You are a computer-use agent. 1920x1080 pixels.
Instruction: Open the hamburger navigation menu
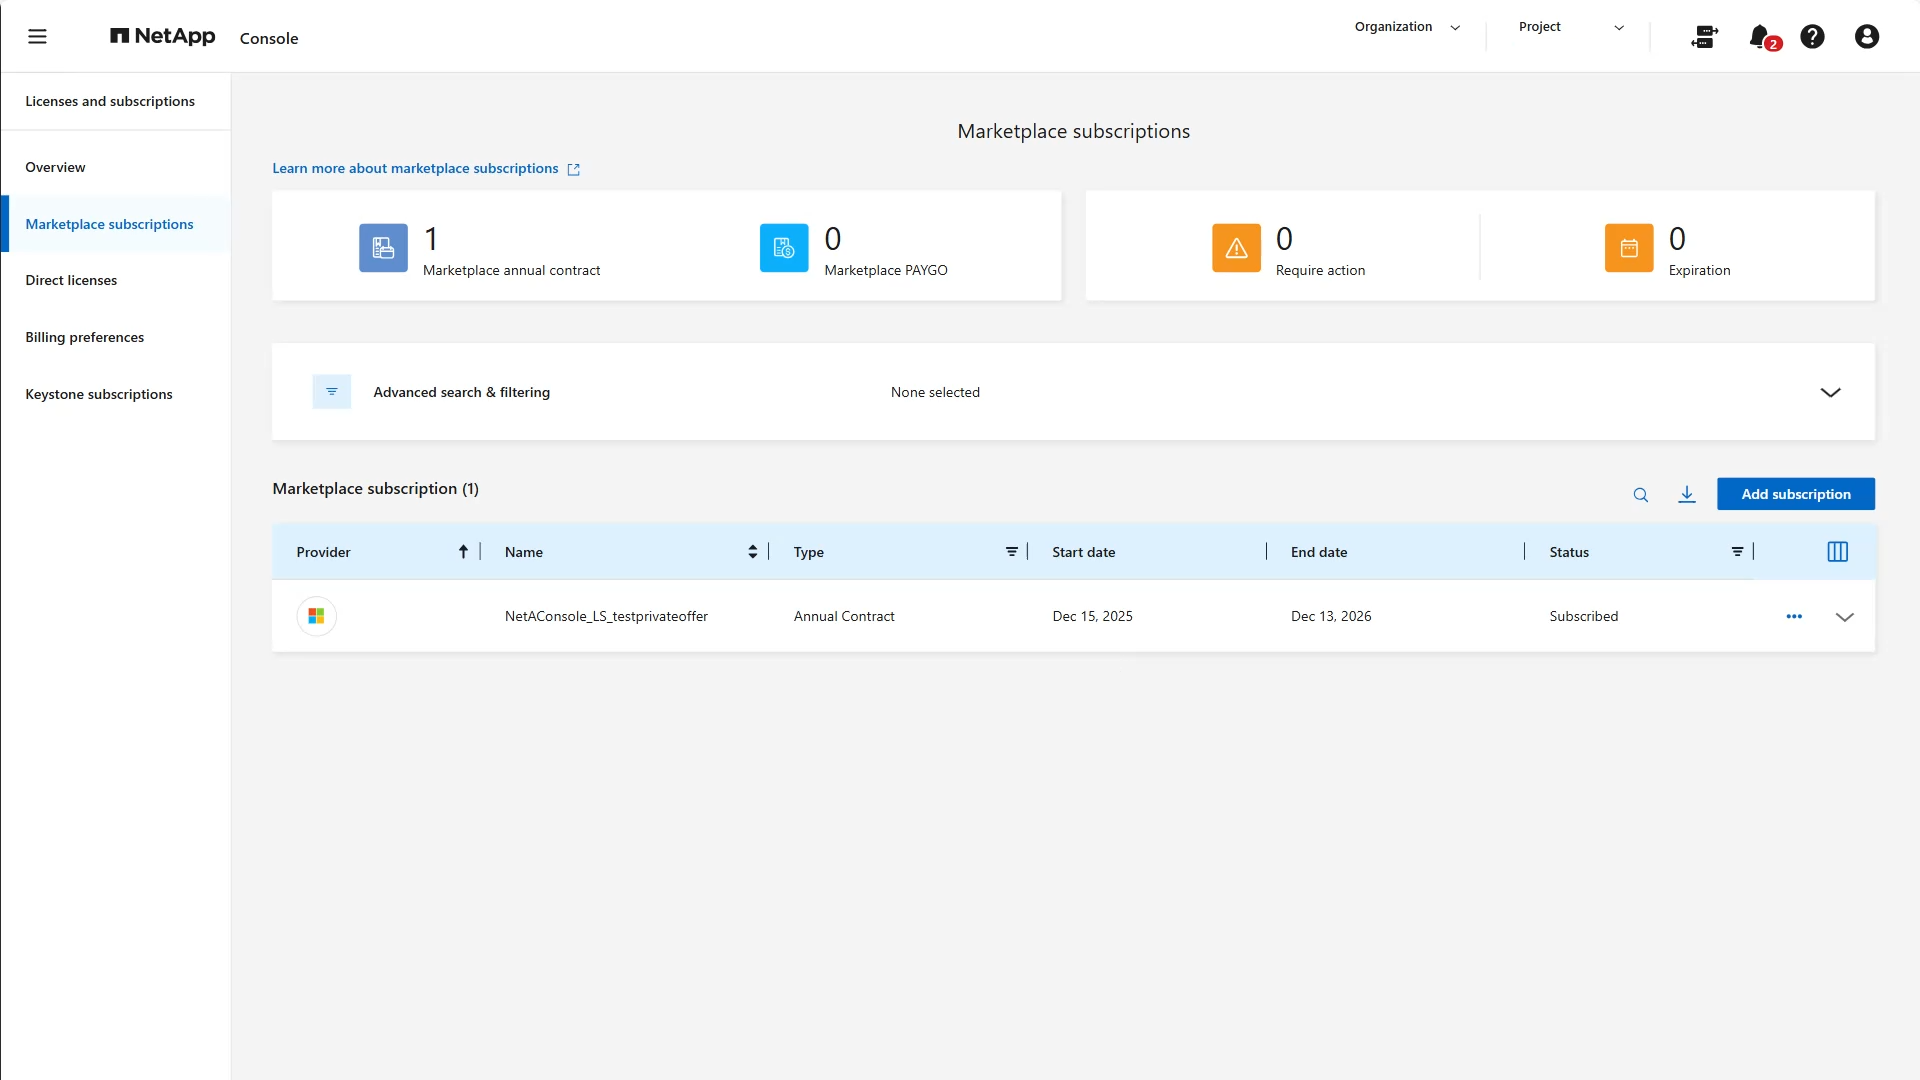pos(37,37)
